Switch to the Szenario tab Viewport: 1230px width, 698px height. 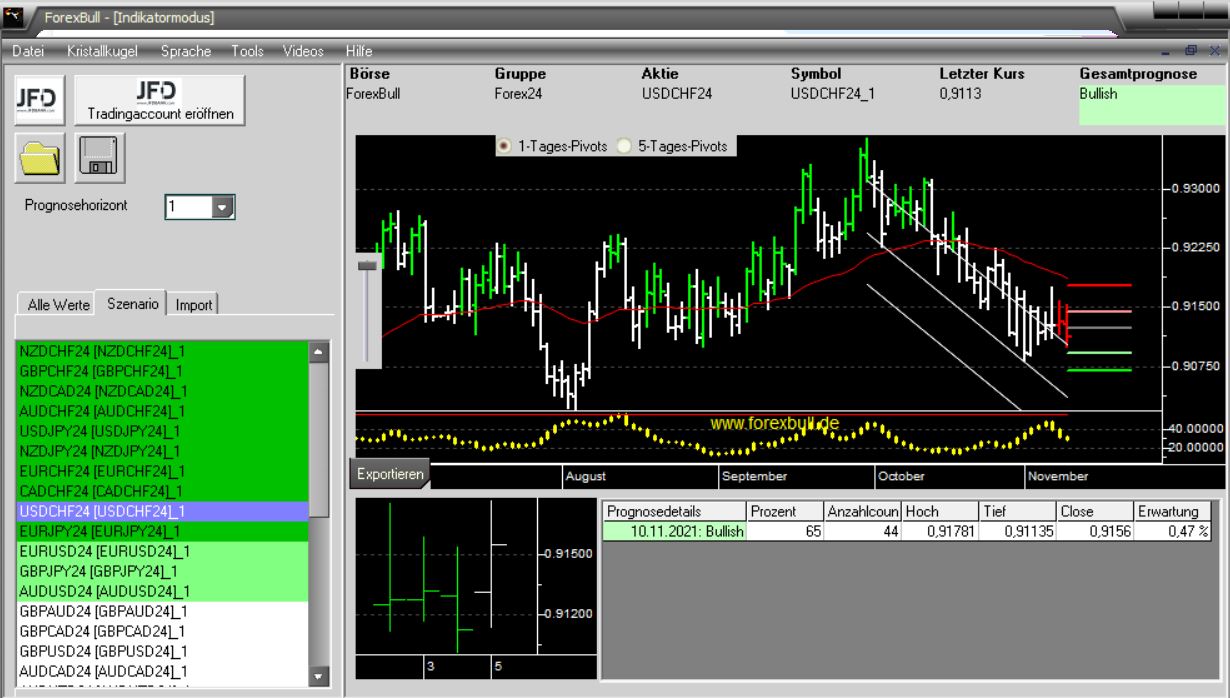point(133,303)
